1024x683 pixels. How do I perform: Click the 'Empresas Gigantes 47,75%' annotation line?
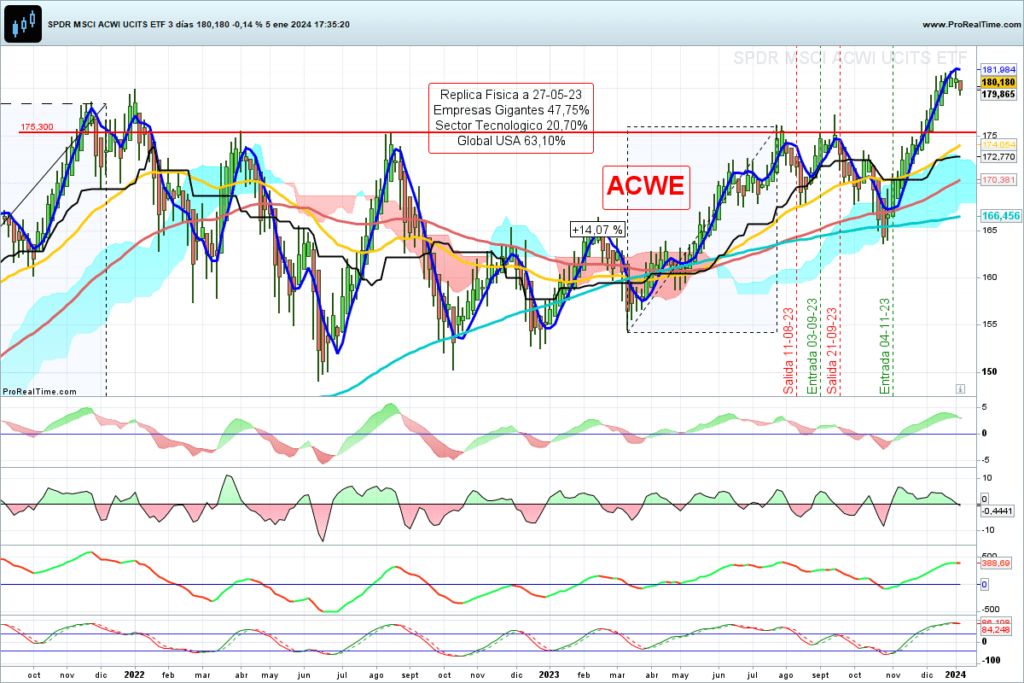click(x=511, y=110)
